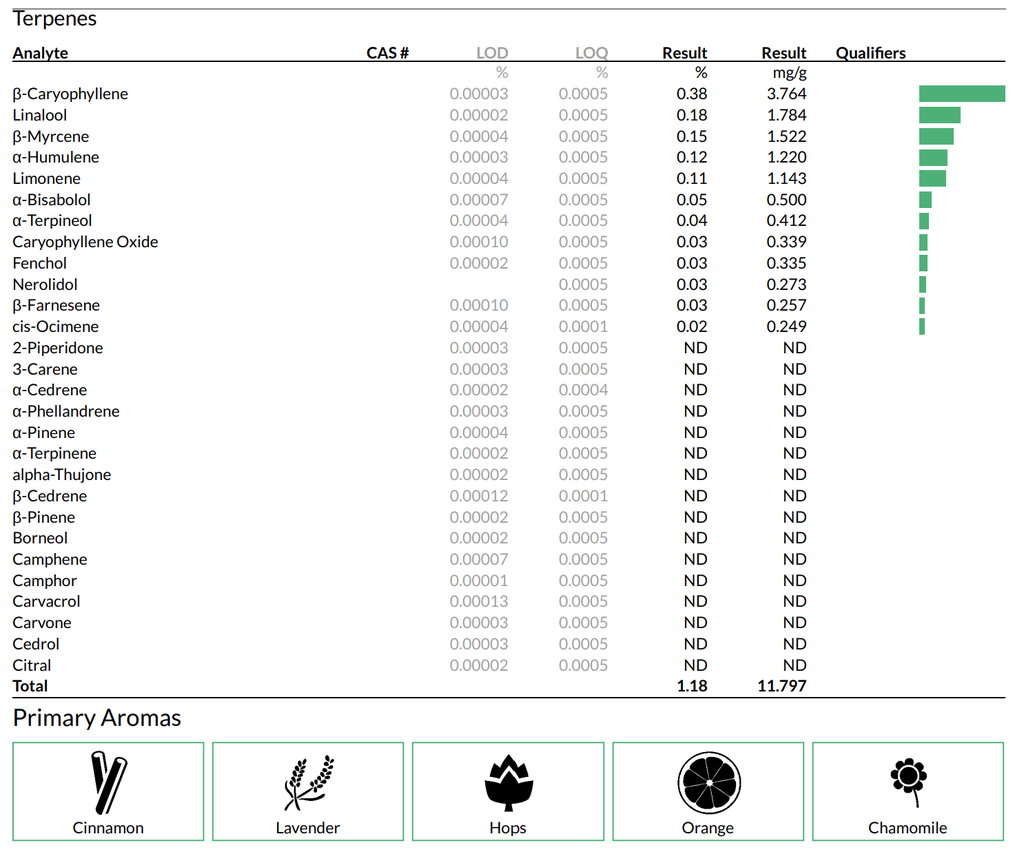Click the Linalool green bar

pyautogui.click(x=939, y=115)
